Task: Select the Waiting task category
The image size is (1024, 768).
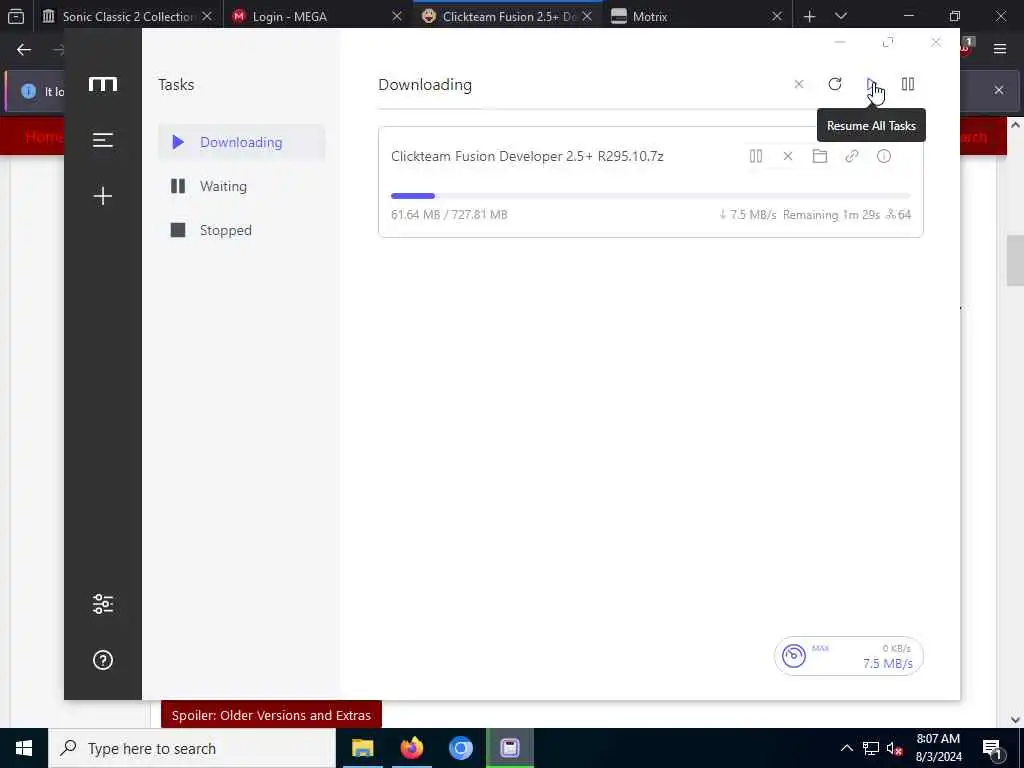Action: click(x=242, y=186)
